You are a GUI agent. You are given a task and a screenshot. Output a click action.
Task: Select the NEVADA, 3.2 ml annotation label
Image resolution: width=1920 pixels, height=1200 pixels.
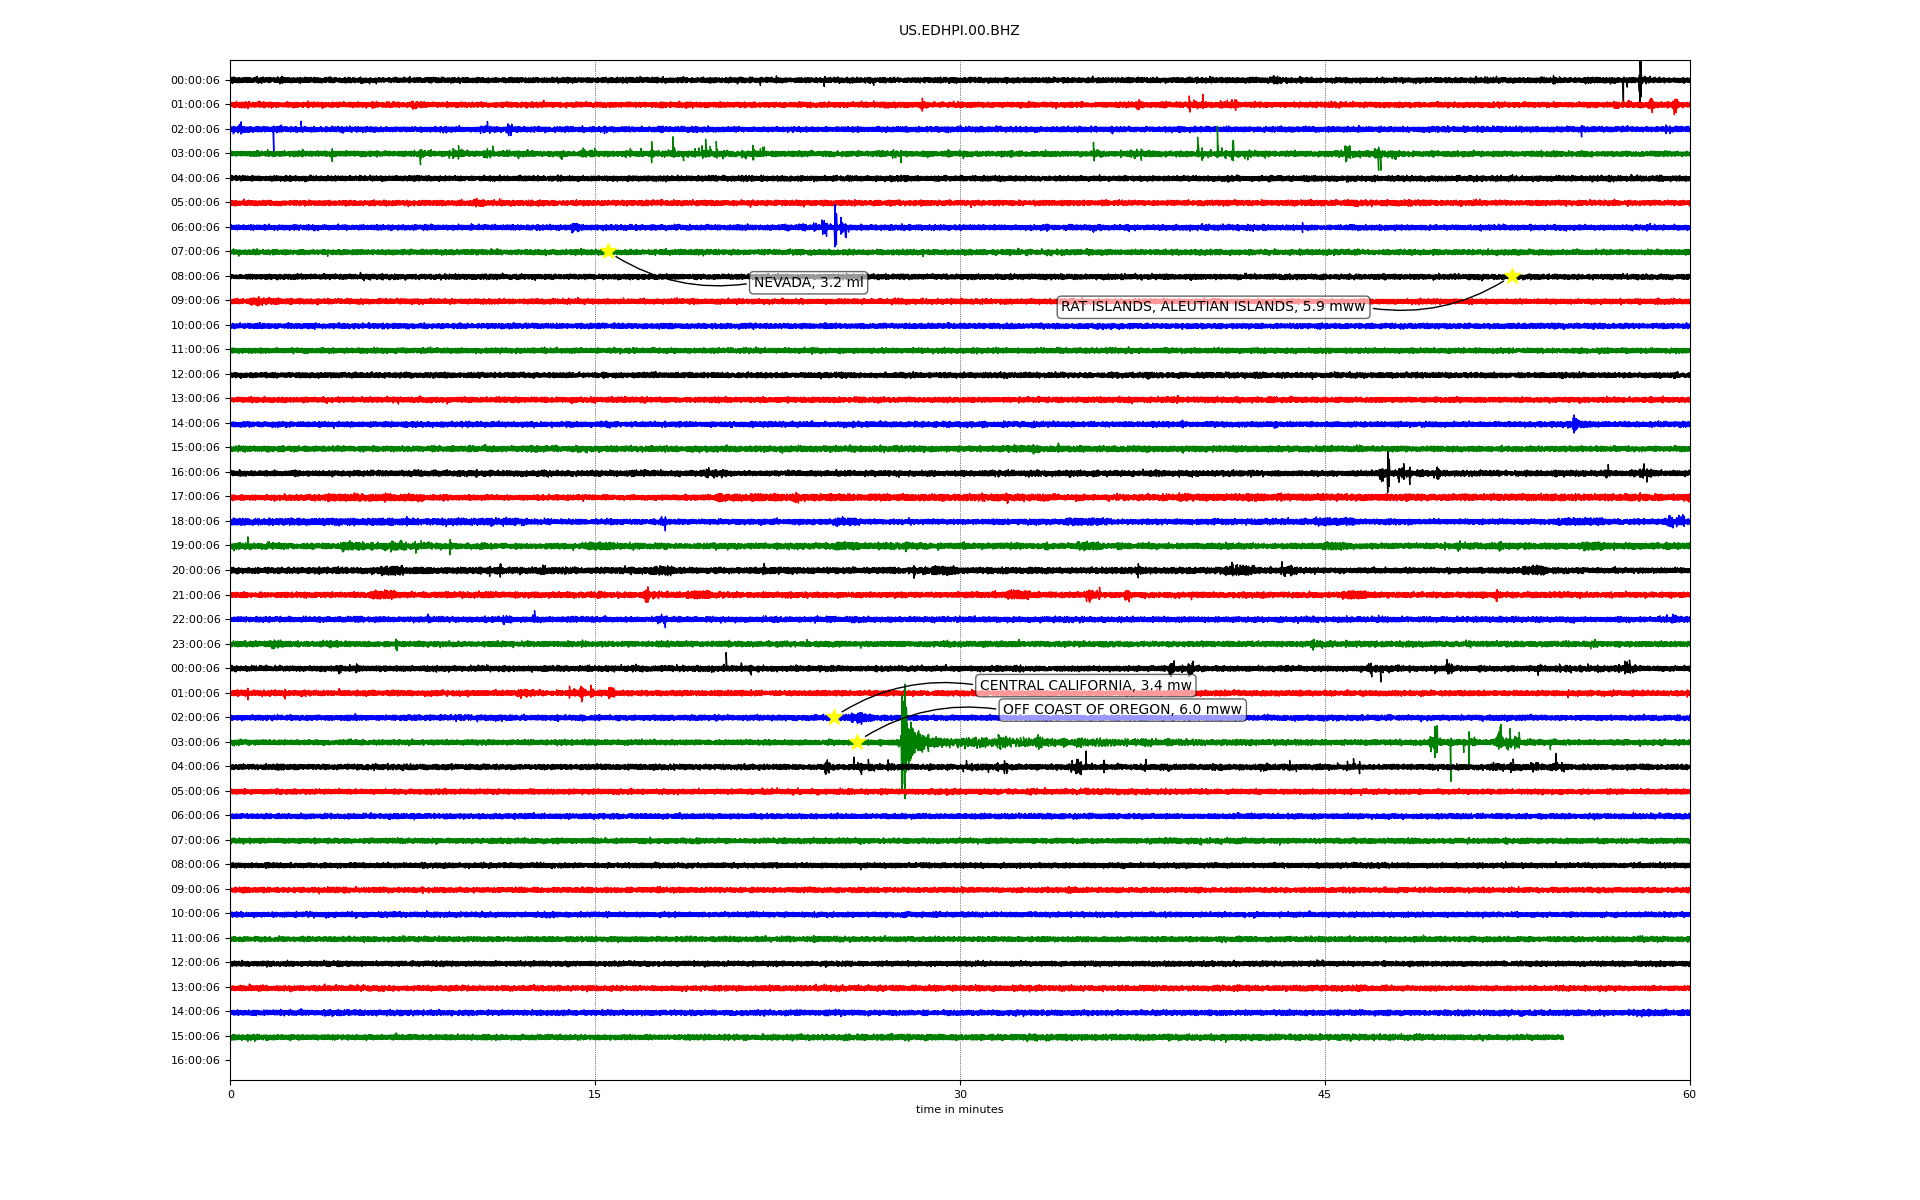point(808,283)
